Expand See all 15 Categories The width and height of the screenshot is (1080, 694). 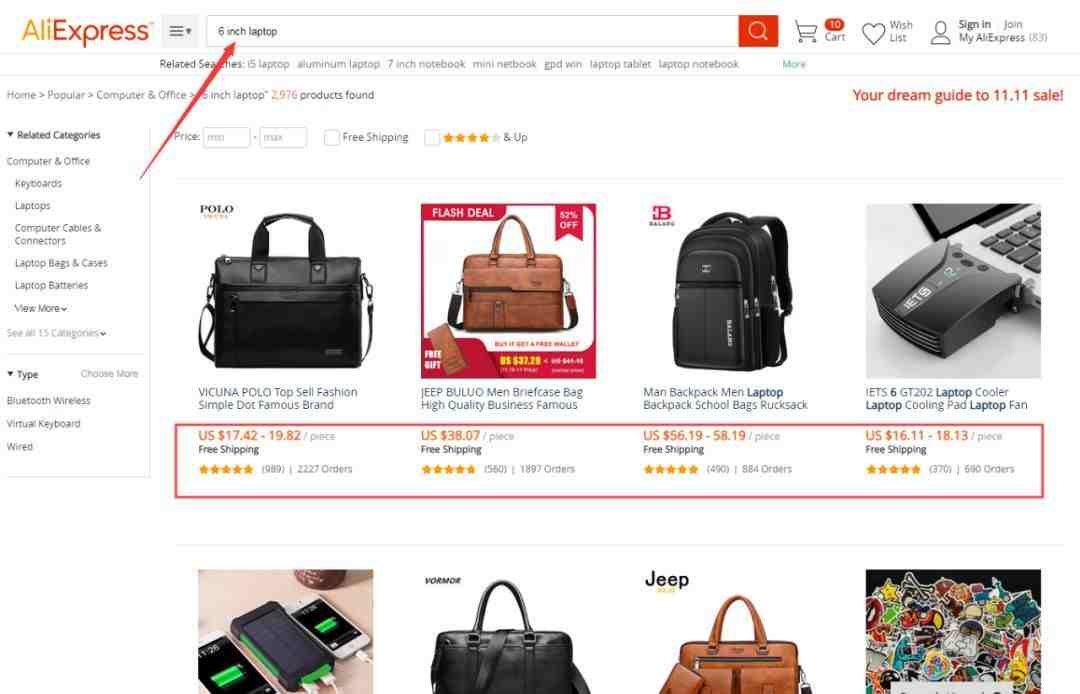[x=56, y=333]
